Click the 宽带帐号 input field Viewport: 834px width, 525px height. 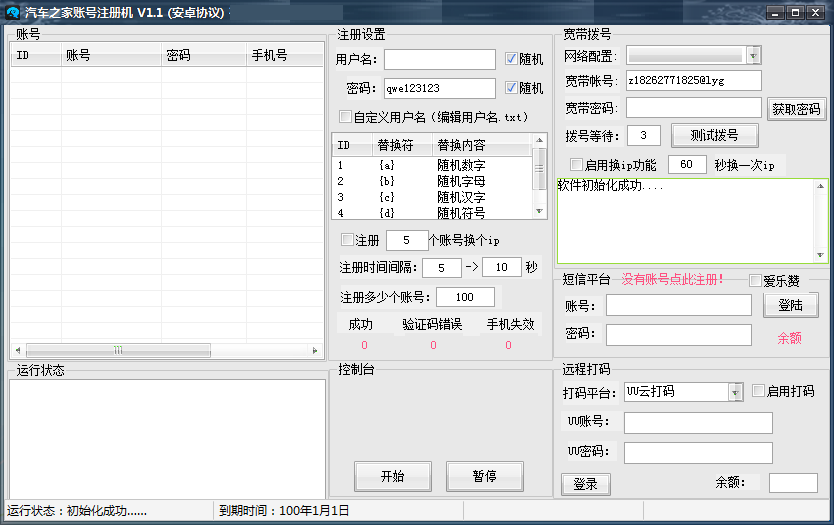click(x=694, y=80)
